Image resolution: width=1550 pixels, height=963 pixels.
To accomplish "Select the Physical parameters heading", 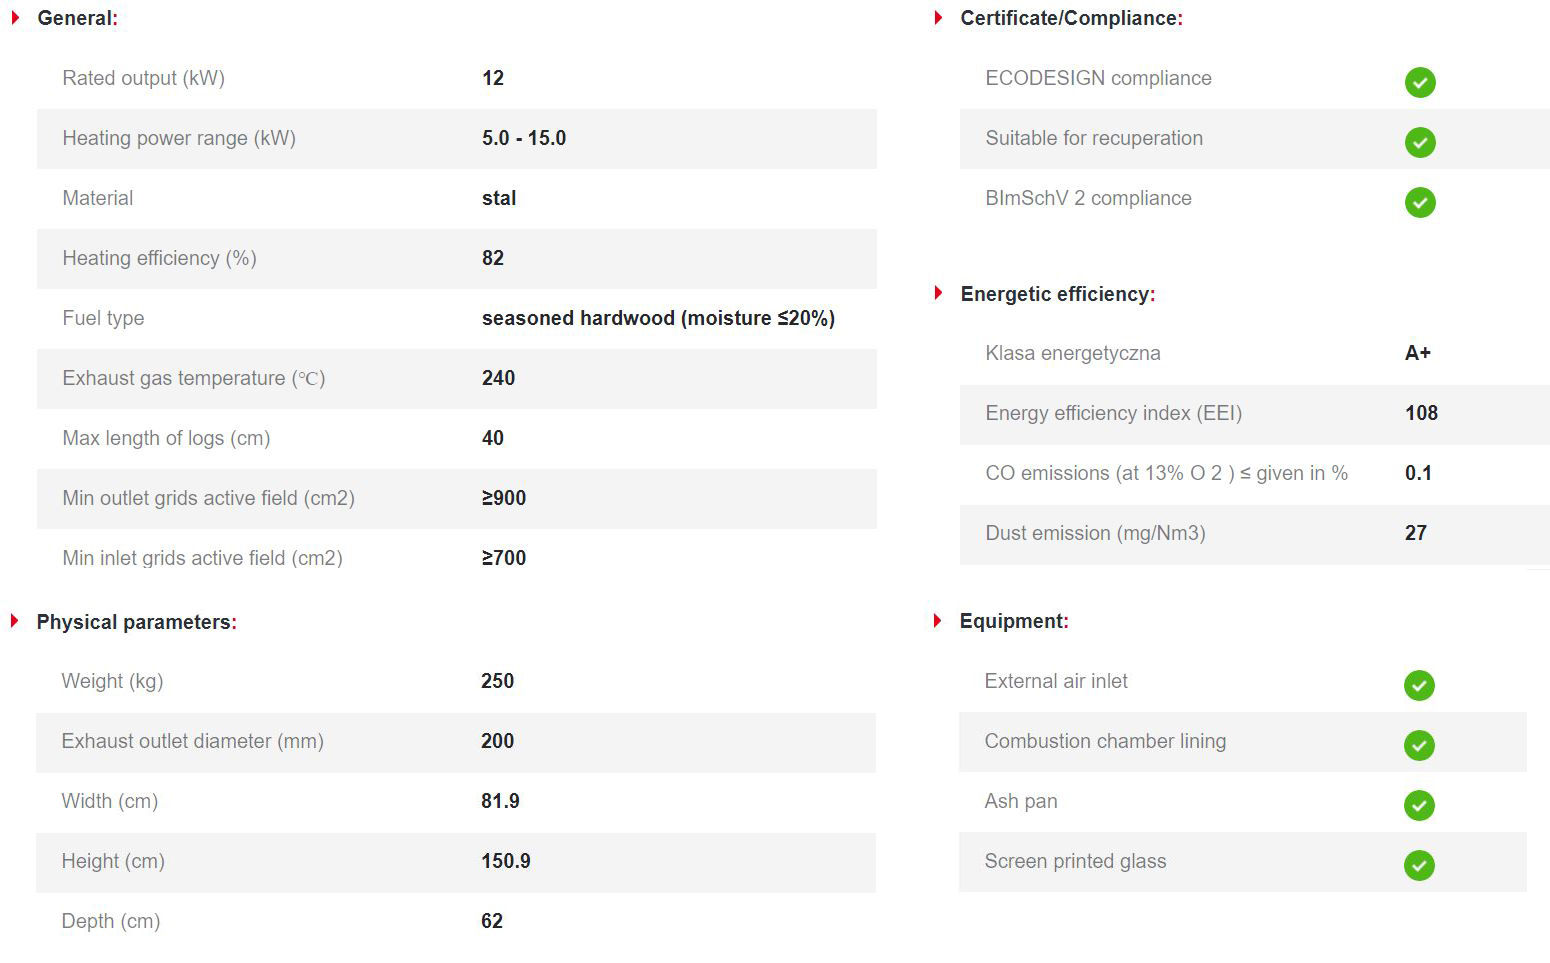I will pos(135,622).
